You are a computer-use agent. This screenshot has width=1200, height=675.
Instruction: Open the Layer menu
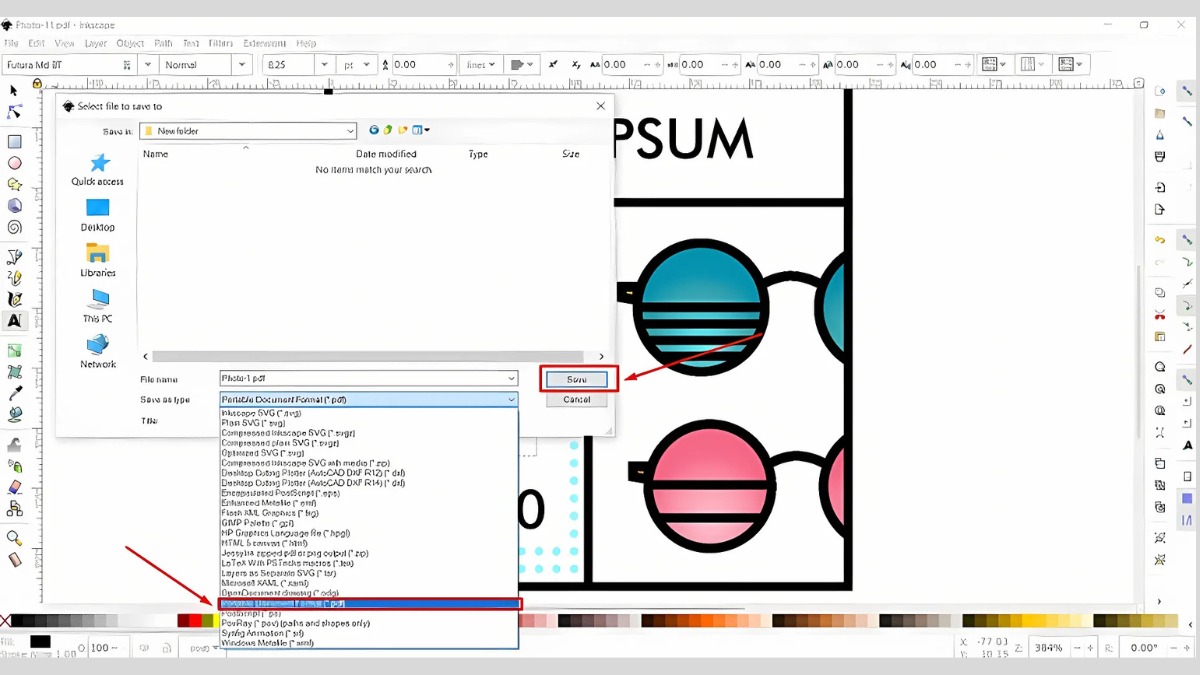pyautogui.click(x=96, y=44)
